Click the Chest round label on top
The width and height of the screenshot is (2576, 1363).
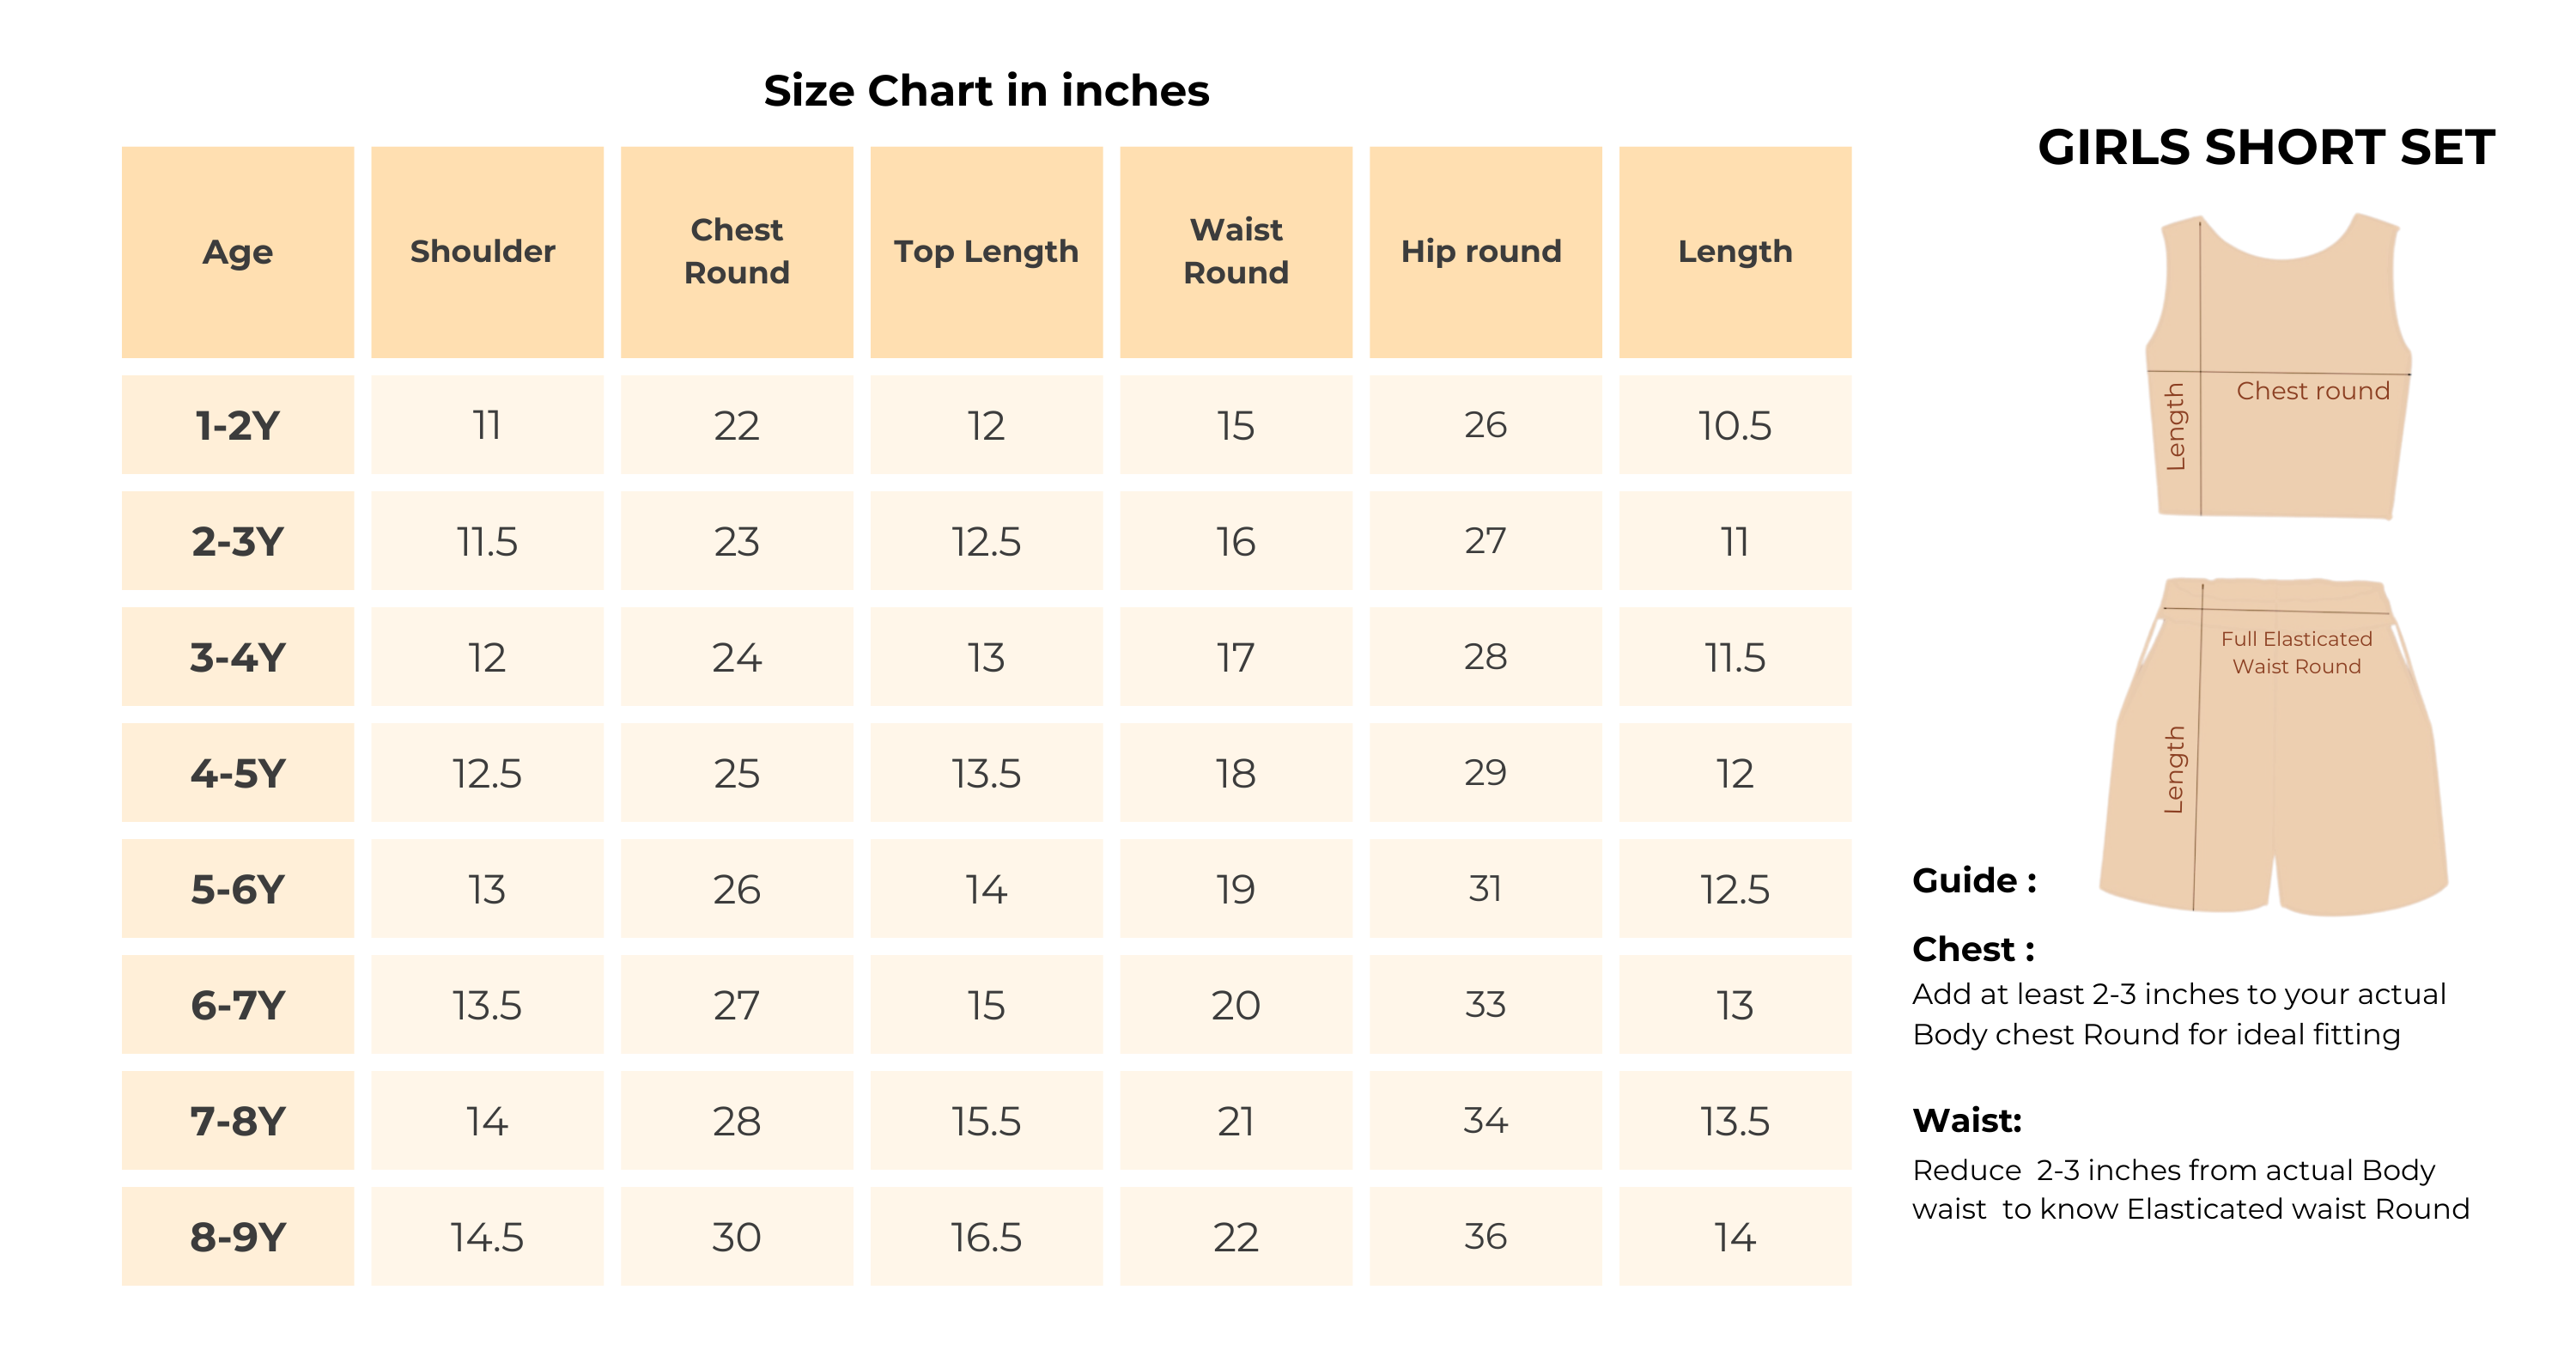(2313, 391)
